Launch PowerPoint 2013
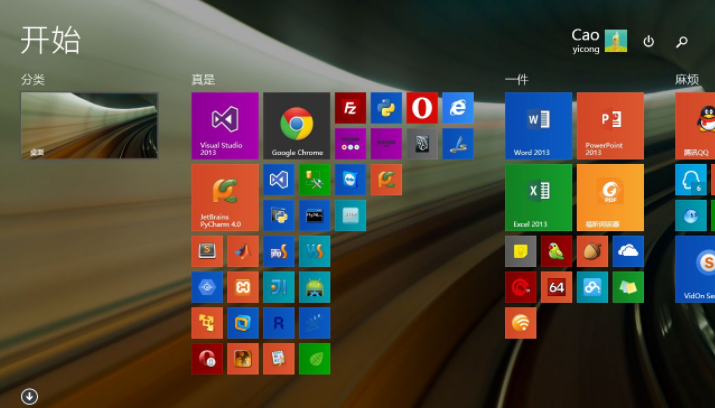 coord(610,126)
